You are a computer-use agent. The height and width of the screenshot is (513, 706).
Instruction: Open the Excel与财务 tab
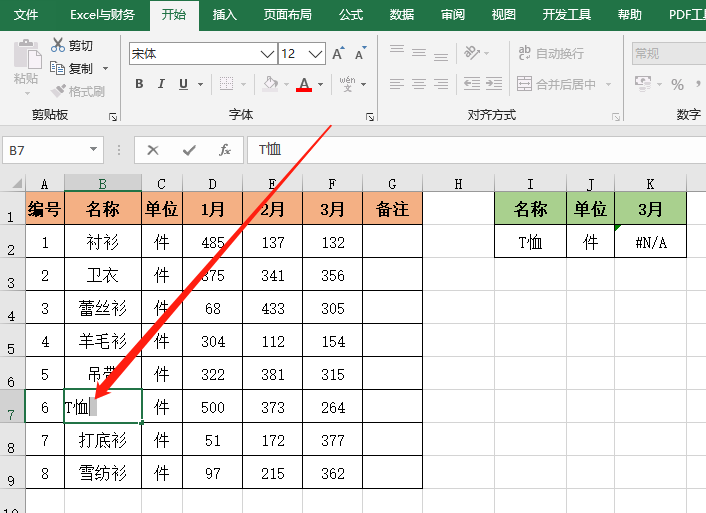(103, 15)
